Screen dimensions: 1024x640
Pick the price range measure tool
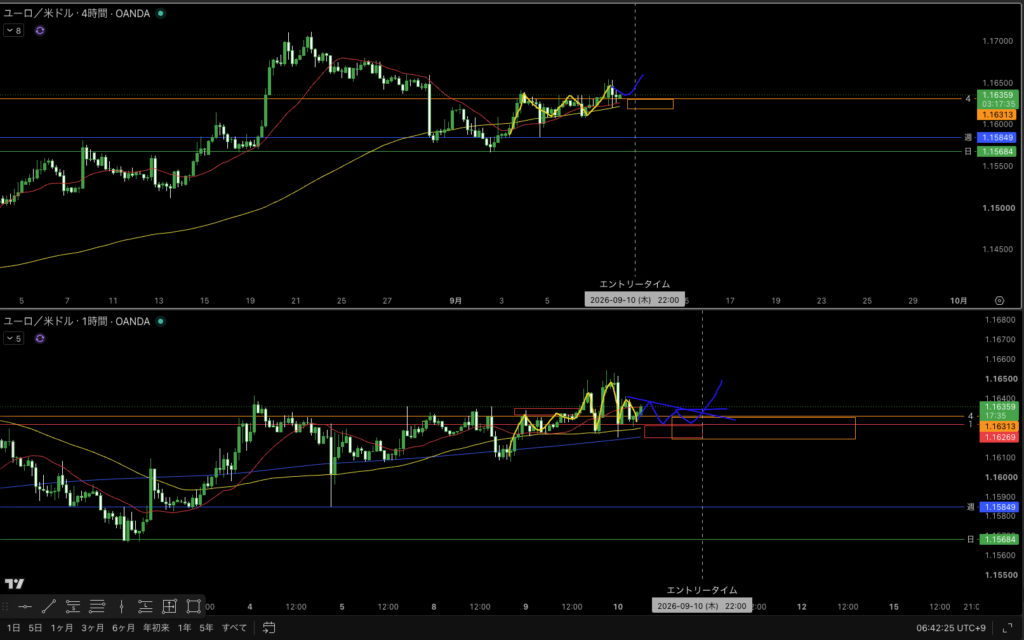169,606
